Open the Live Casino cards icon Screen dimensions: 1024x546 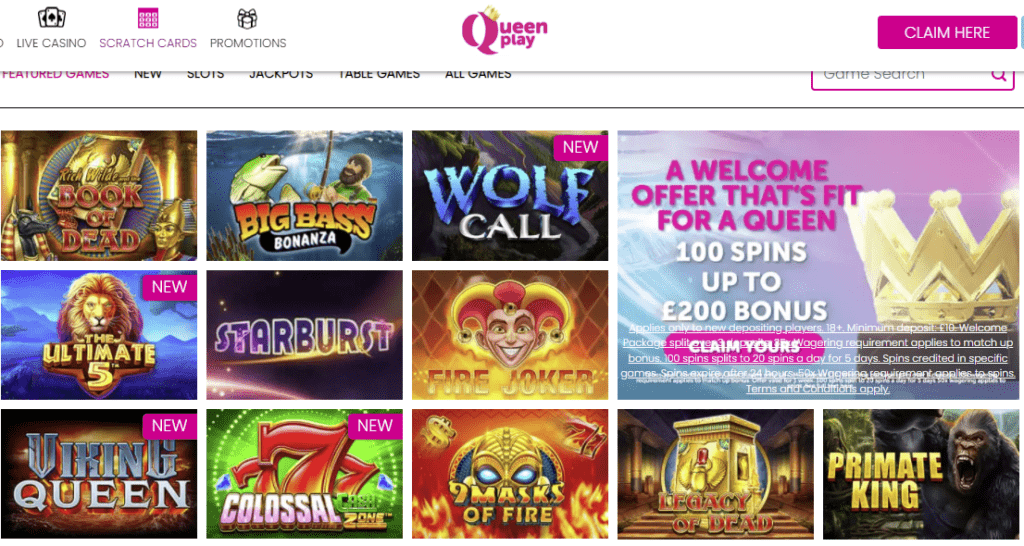pos(52,18)
